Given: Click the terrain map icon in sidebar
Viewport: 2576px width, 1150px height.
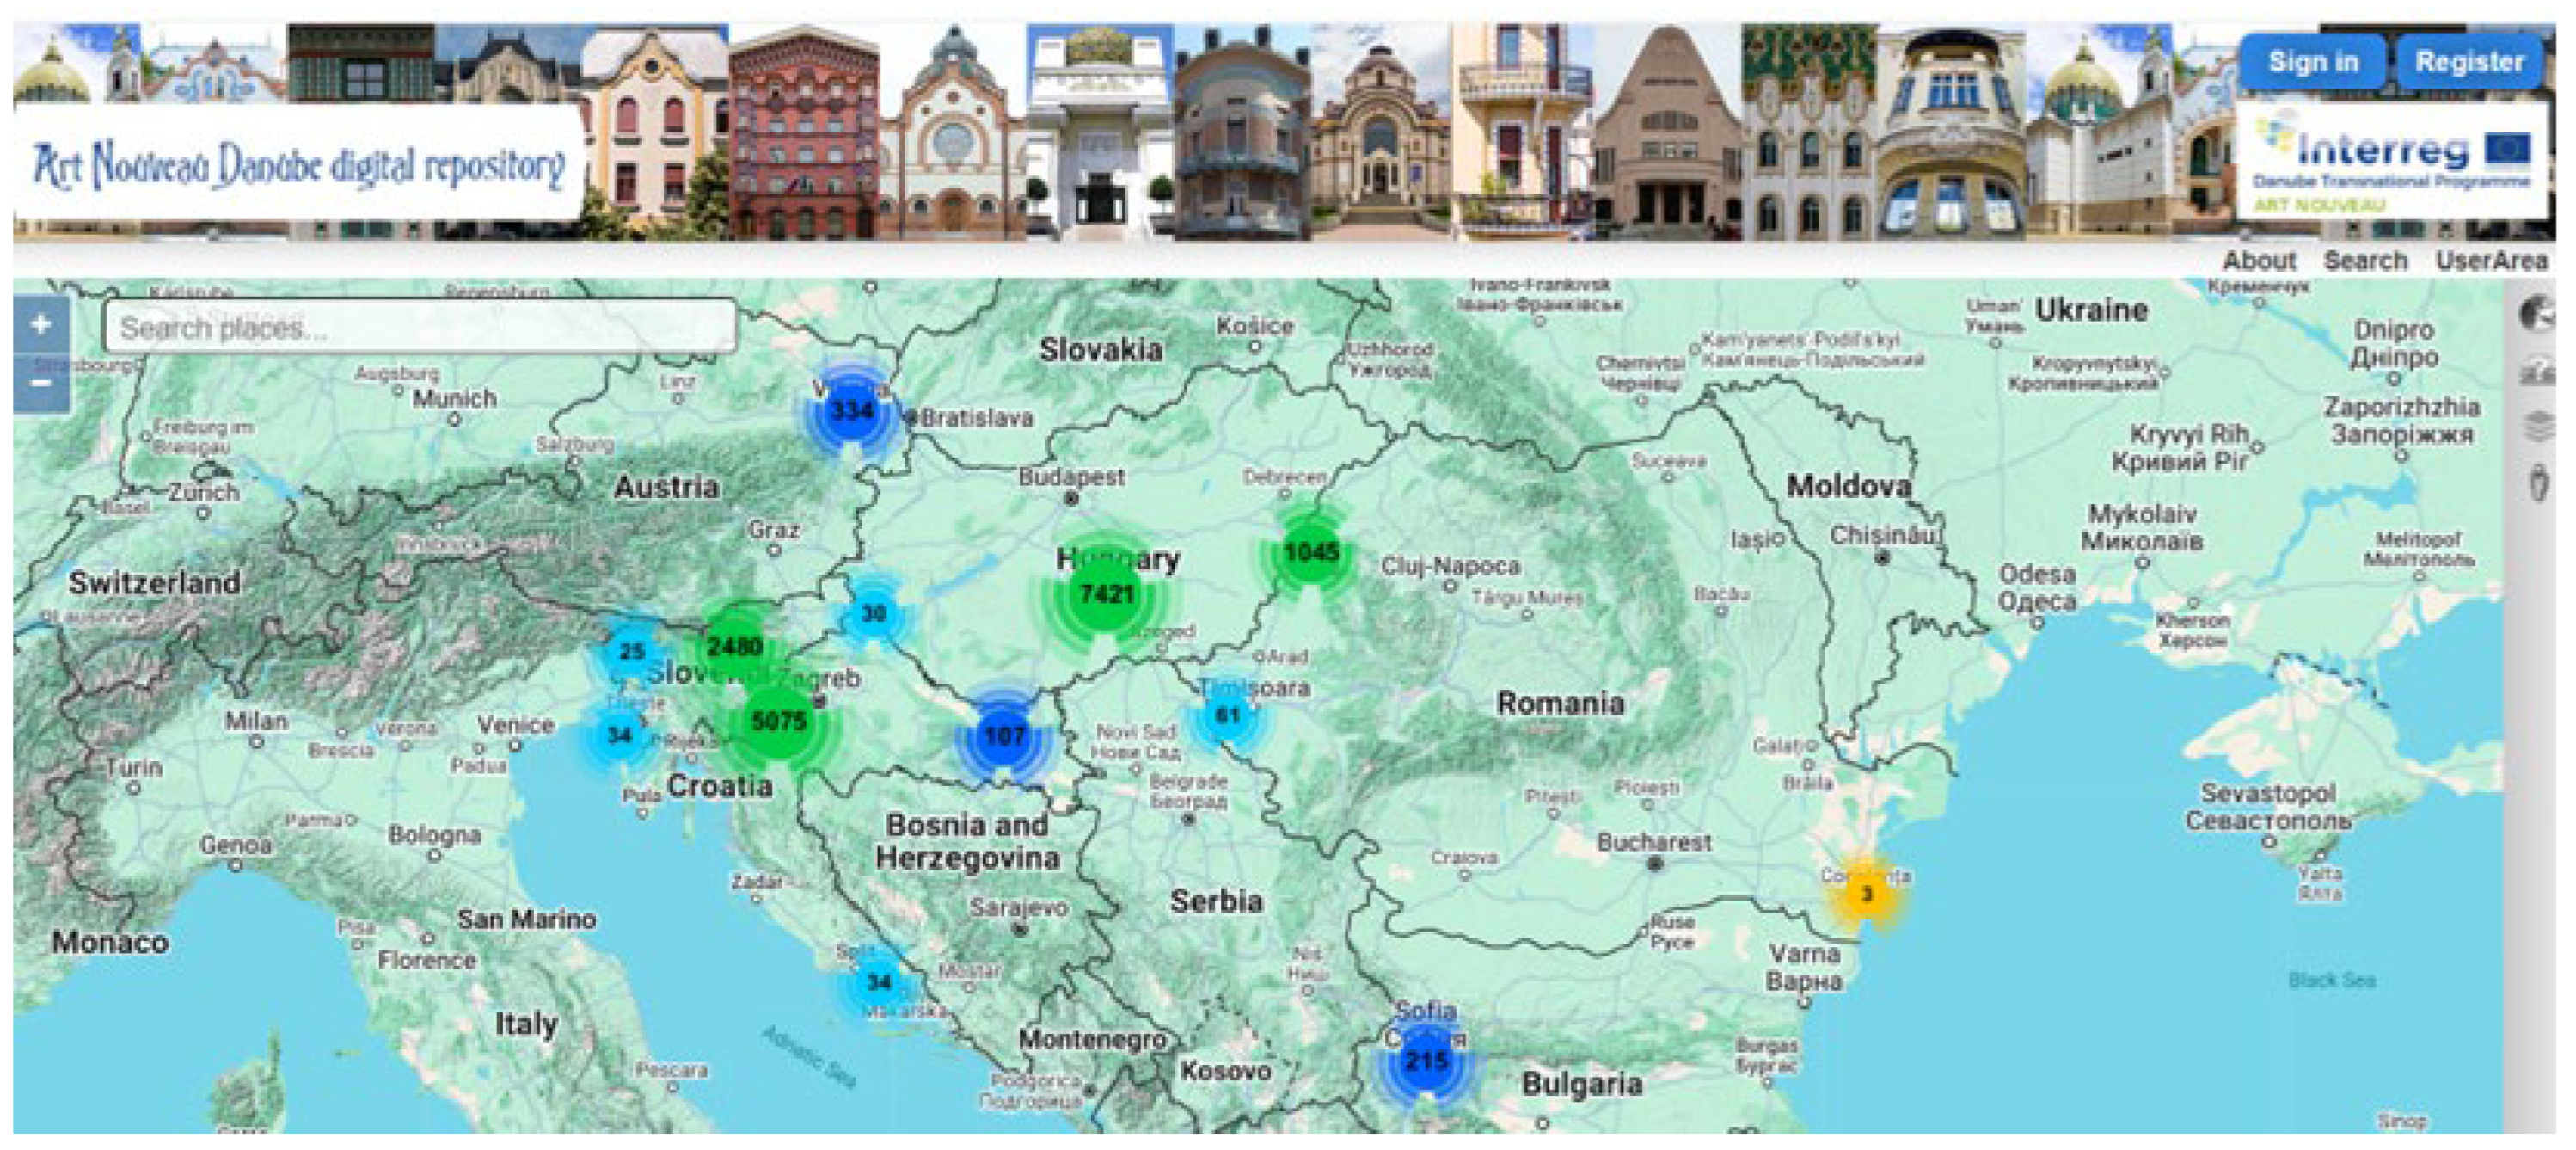Looking at the screenshot, I should tap(2537, 371).
